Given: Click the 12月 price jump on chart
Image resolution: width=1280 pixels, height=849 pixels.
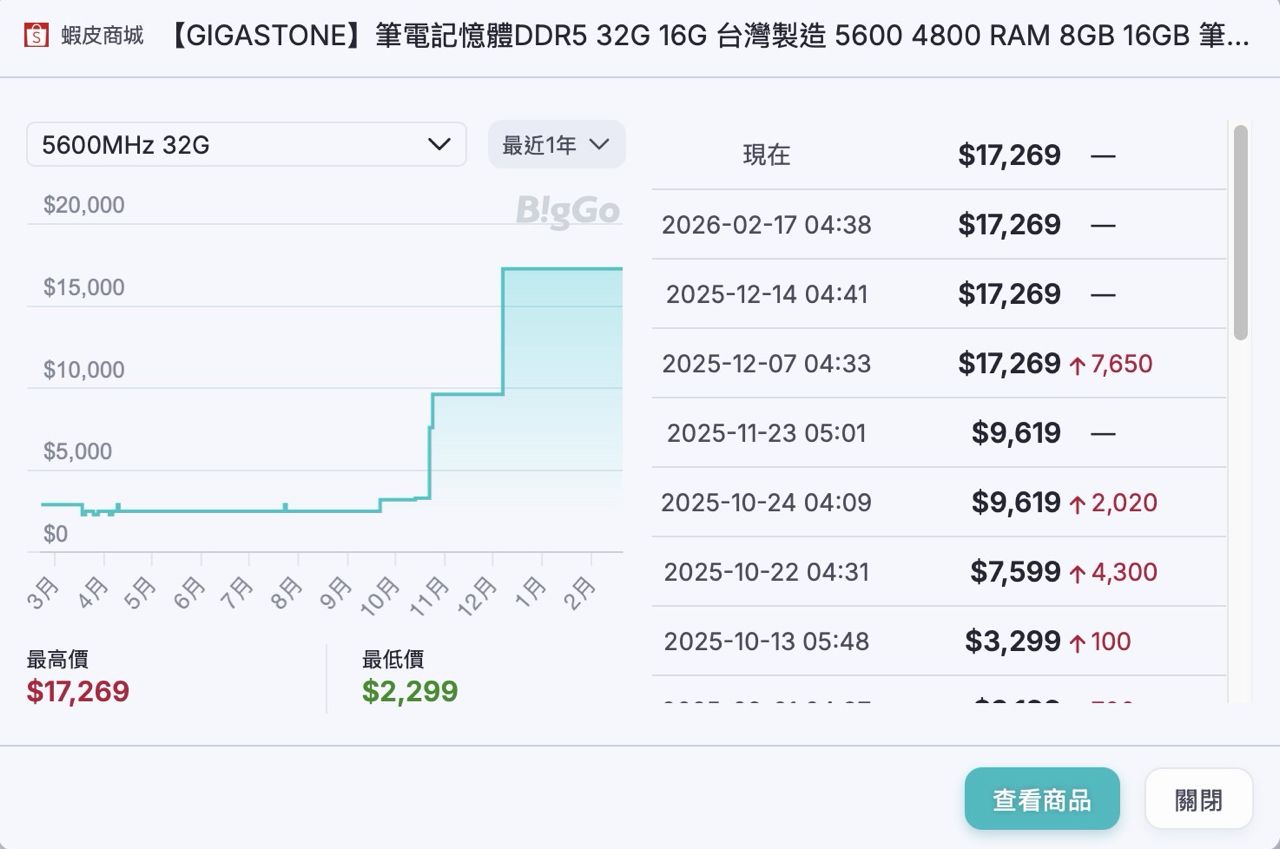Looking at the screenshot, I should 503,330.
